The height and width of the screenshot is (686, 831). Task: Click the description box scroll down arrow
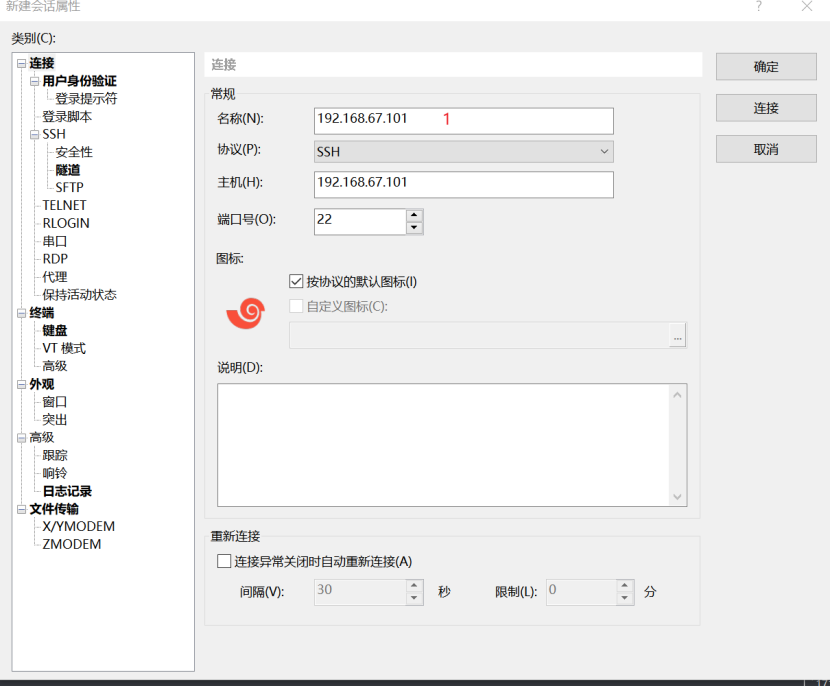pos(677,496)
